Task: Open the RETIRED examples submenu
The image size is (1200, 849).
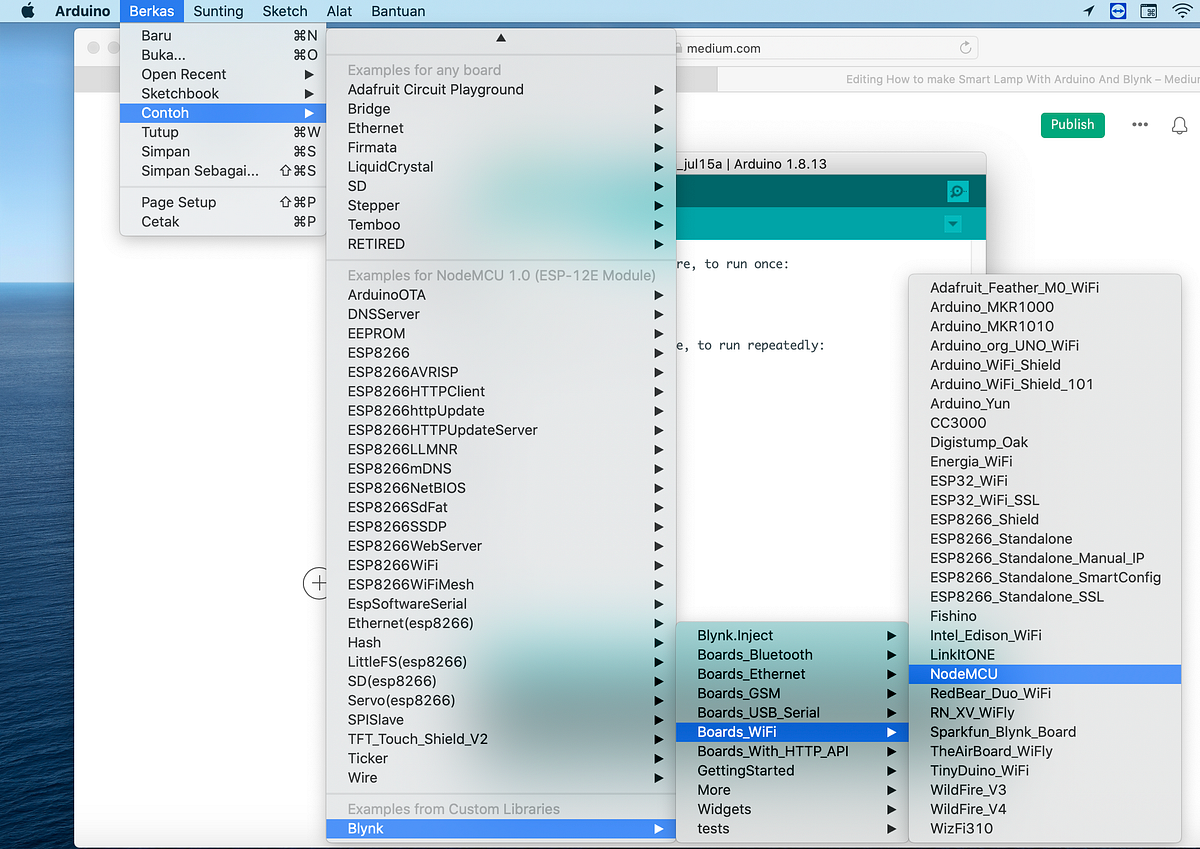Action: (501, 244)
